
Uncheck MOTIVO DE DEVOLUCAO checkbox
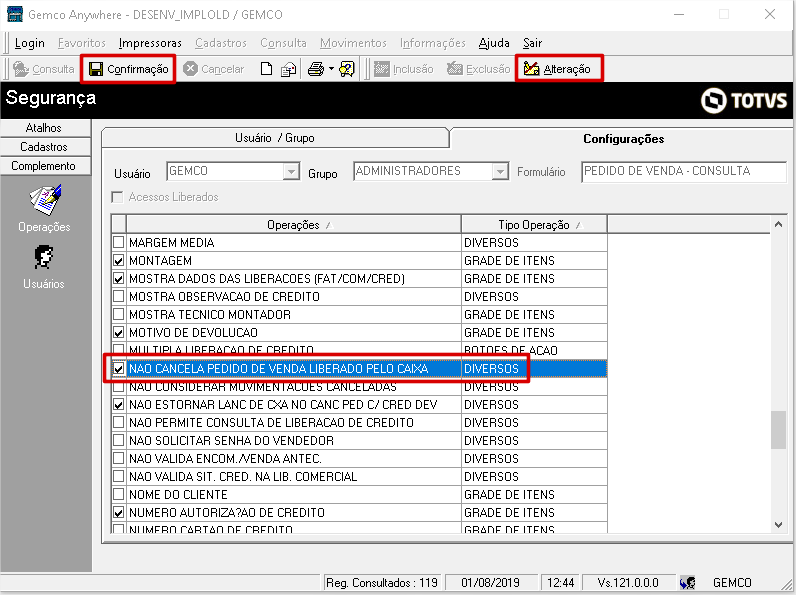[118, 332]
